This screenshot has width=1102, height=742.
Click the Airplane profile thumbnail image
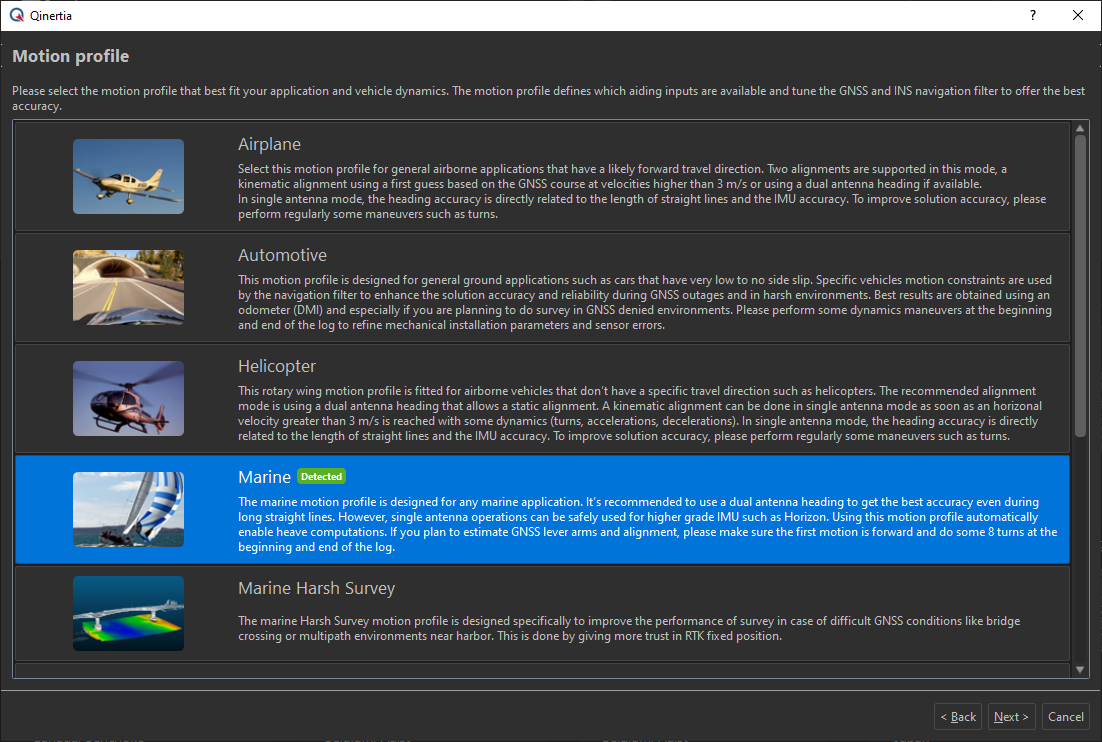128,176
